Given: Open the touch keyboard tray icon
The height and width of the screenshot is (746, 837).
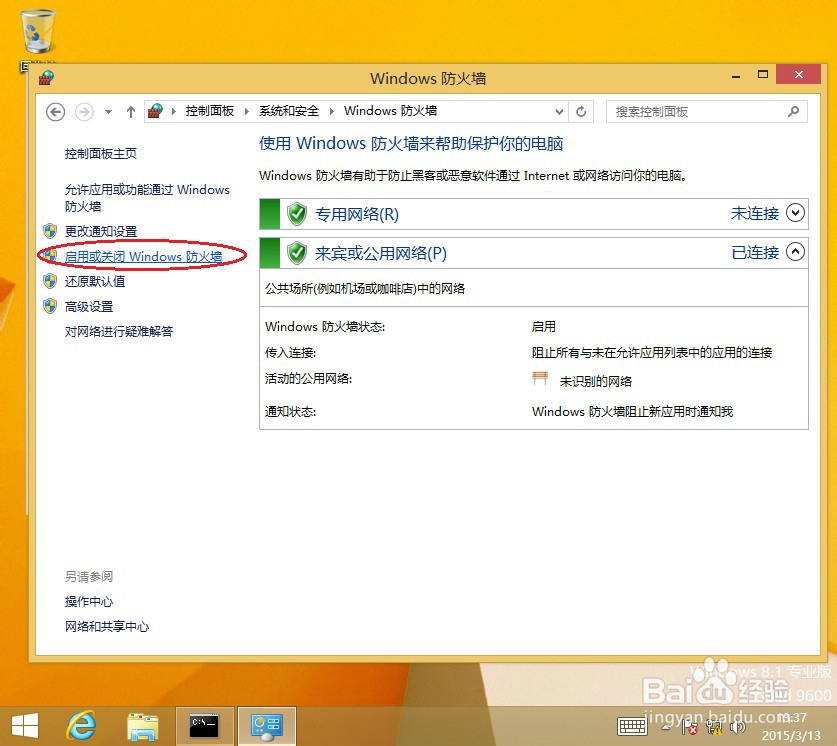Looking at the screenshot, I should tap(633, 726).
